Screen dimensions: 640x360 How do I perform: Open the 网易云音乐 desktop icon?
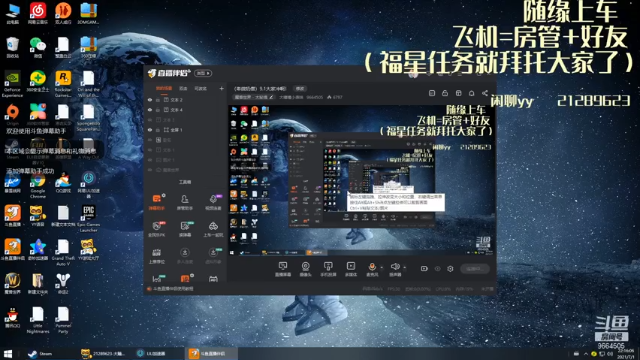tap(38, 13)
